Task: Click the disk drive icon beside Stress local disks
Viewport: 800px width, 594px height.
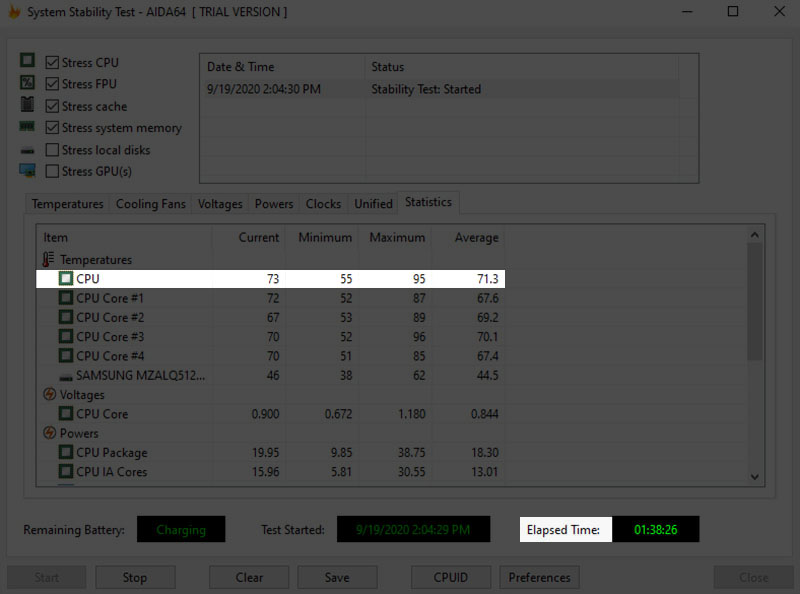Action: coord(28,151)
